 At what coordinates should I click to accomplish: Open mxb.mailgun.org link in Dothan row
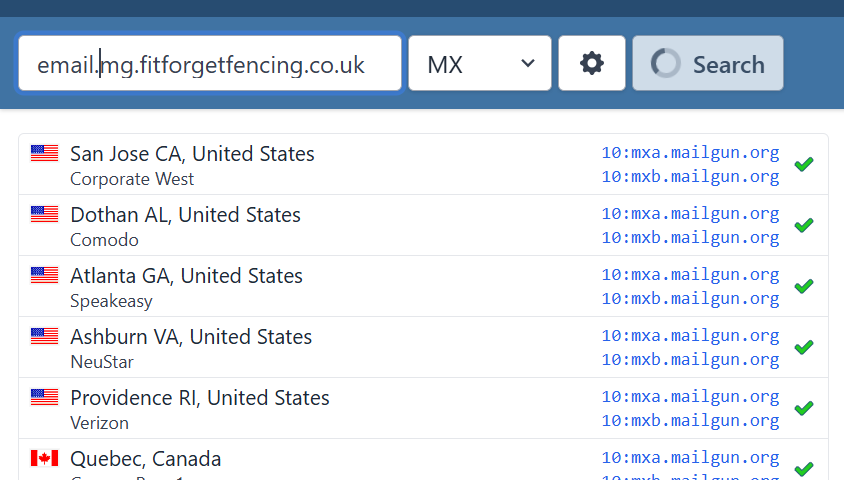pyautogui.click(x=690, y=238)
